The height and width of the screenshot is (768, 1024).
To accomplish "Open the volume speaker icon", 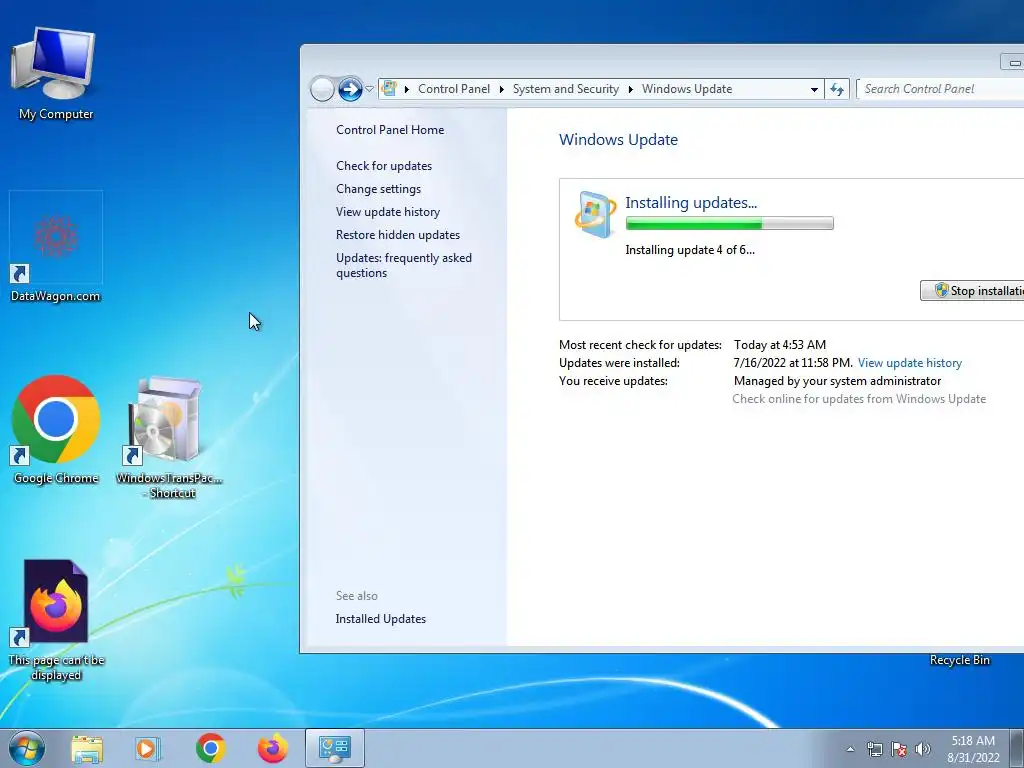I will 923,749.
